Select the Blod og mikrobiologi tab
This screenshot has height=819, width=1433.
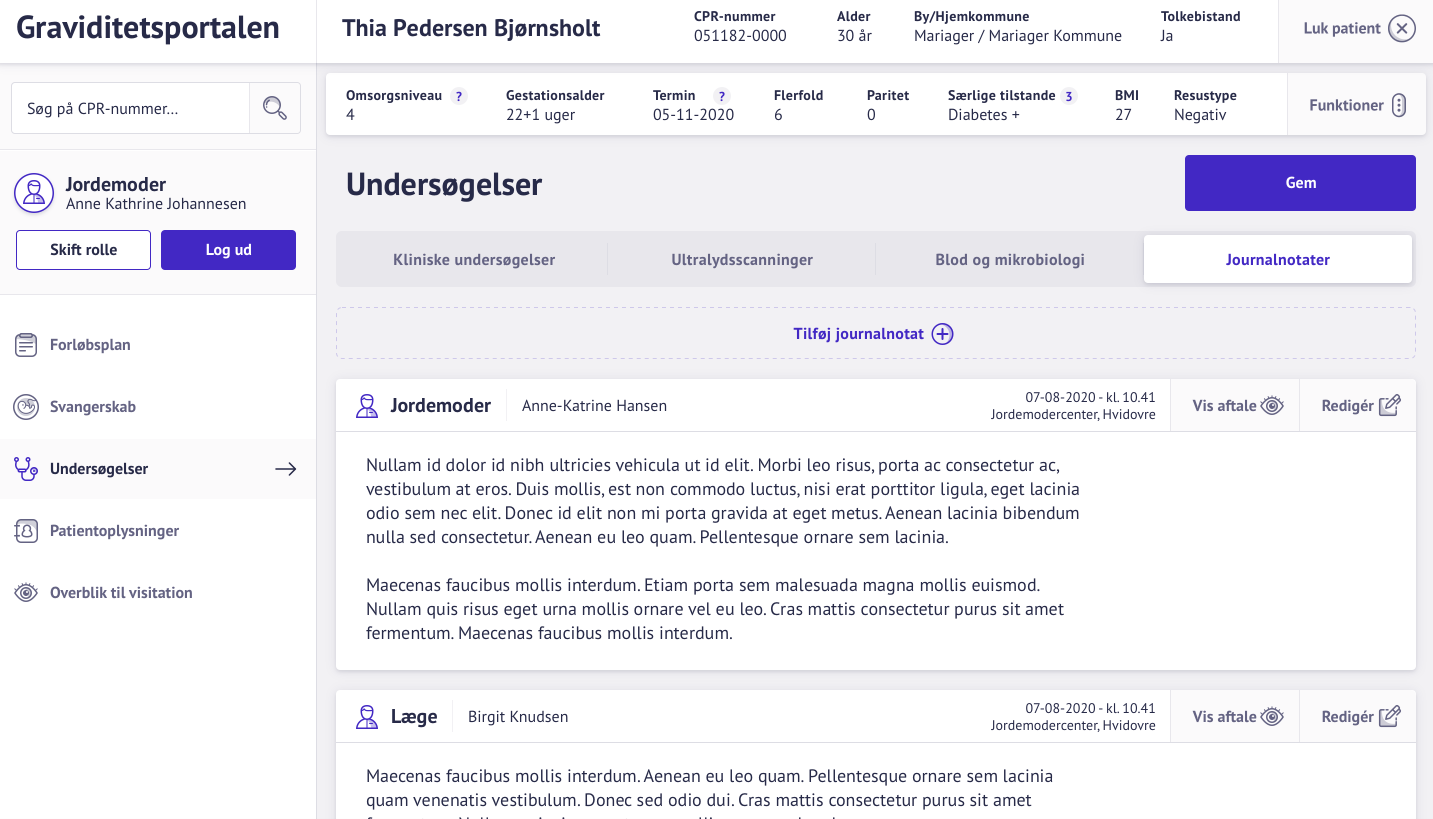point(1010,260)
